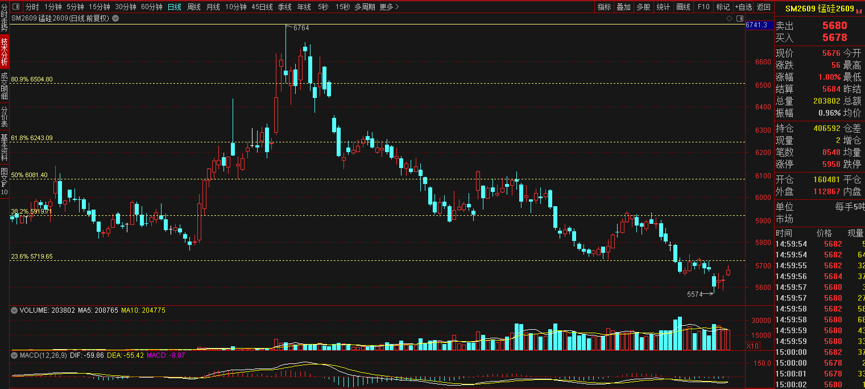Click the 多股 multi-stock button
This screenshot has height=389, width=865.
coord(643,7)
